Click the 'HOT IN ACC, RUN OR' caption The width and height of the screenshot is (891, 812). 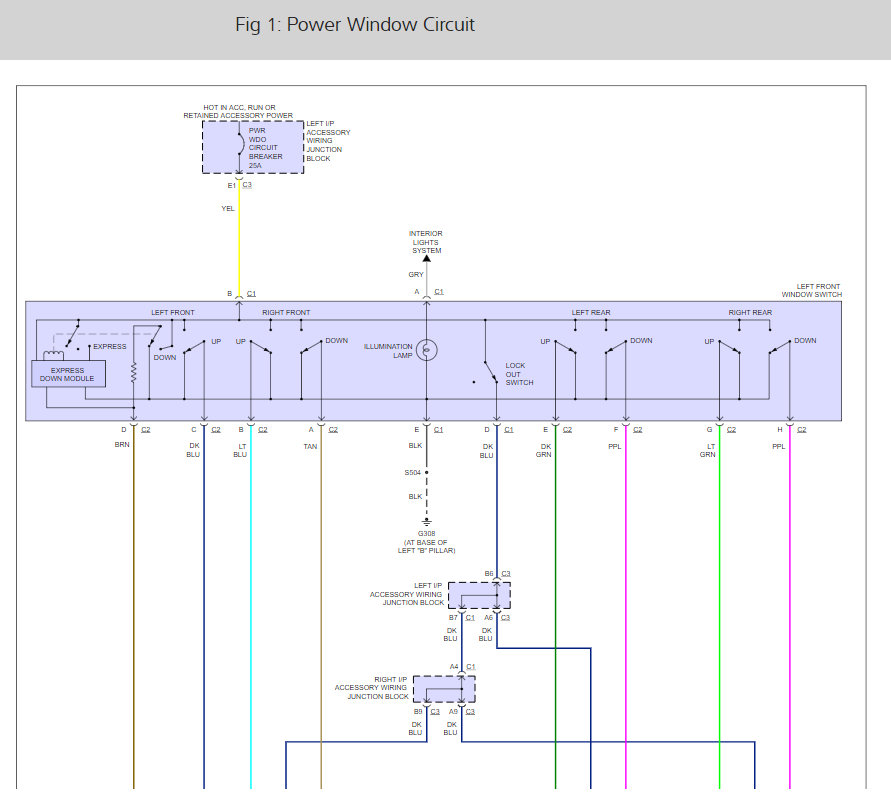[x=239, y=107]
